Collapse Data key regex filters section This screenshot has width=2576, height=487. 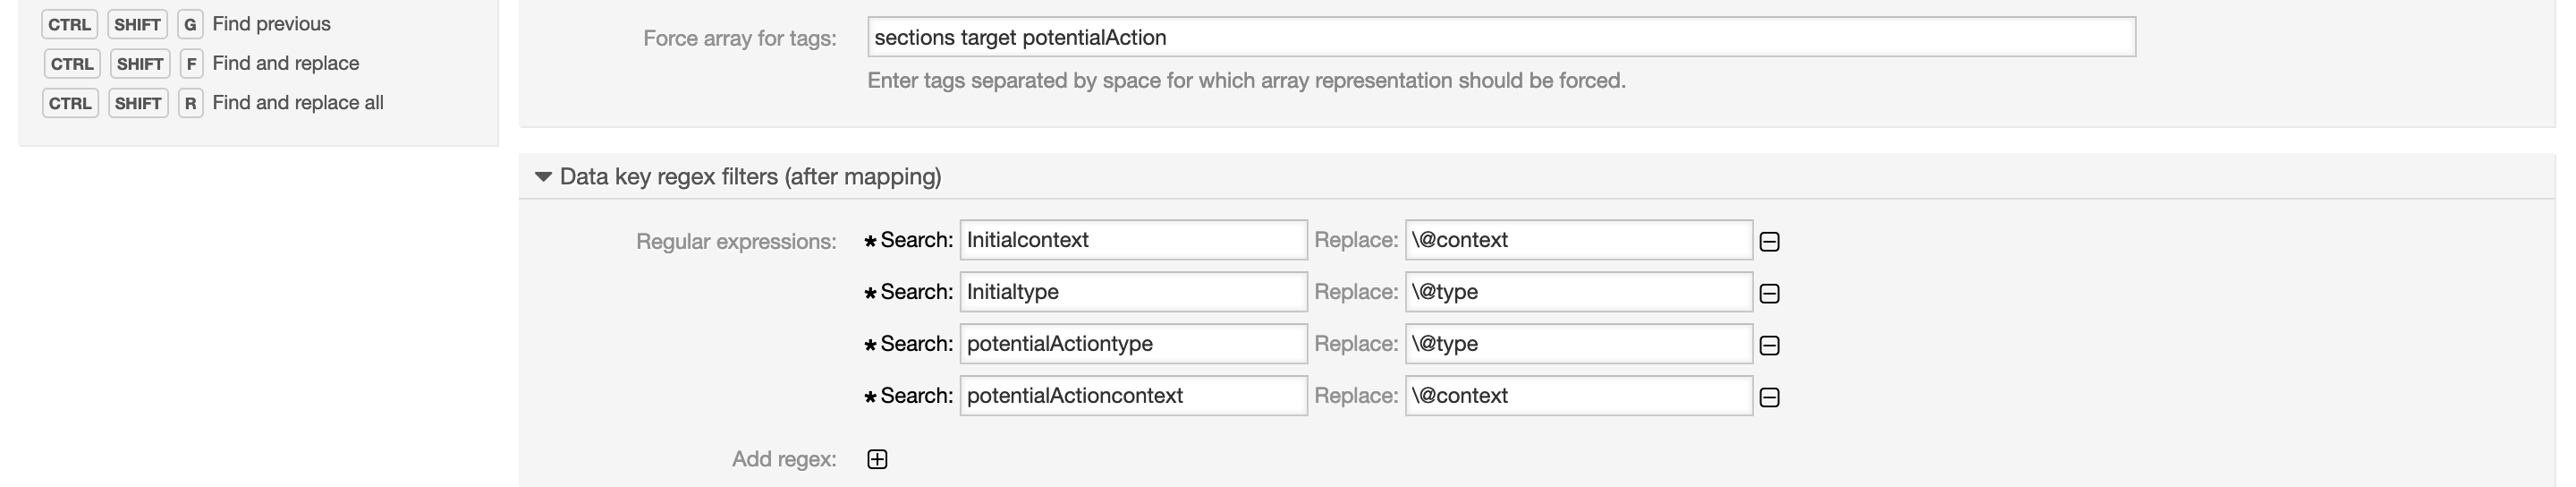[x=543, y=177]
